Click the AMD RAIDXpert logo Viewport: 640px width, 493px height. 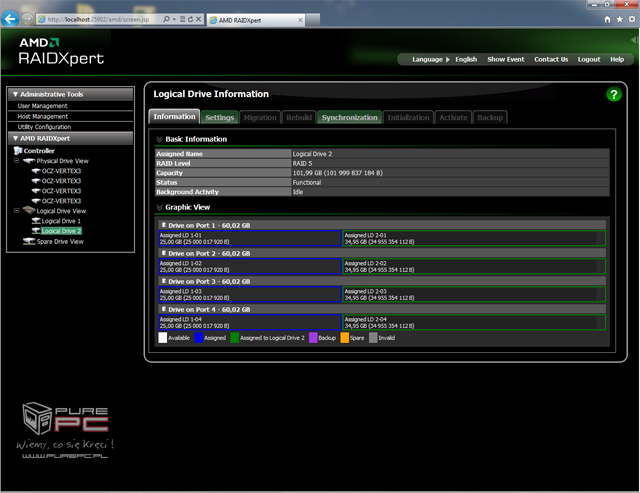point(61,51)
